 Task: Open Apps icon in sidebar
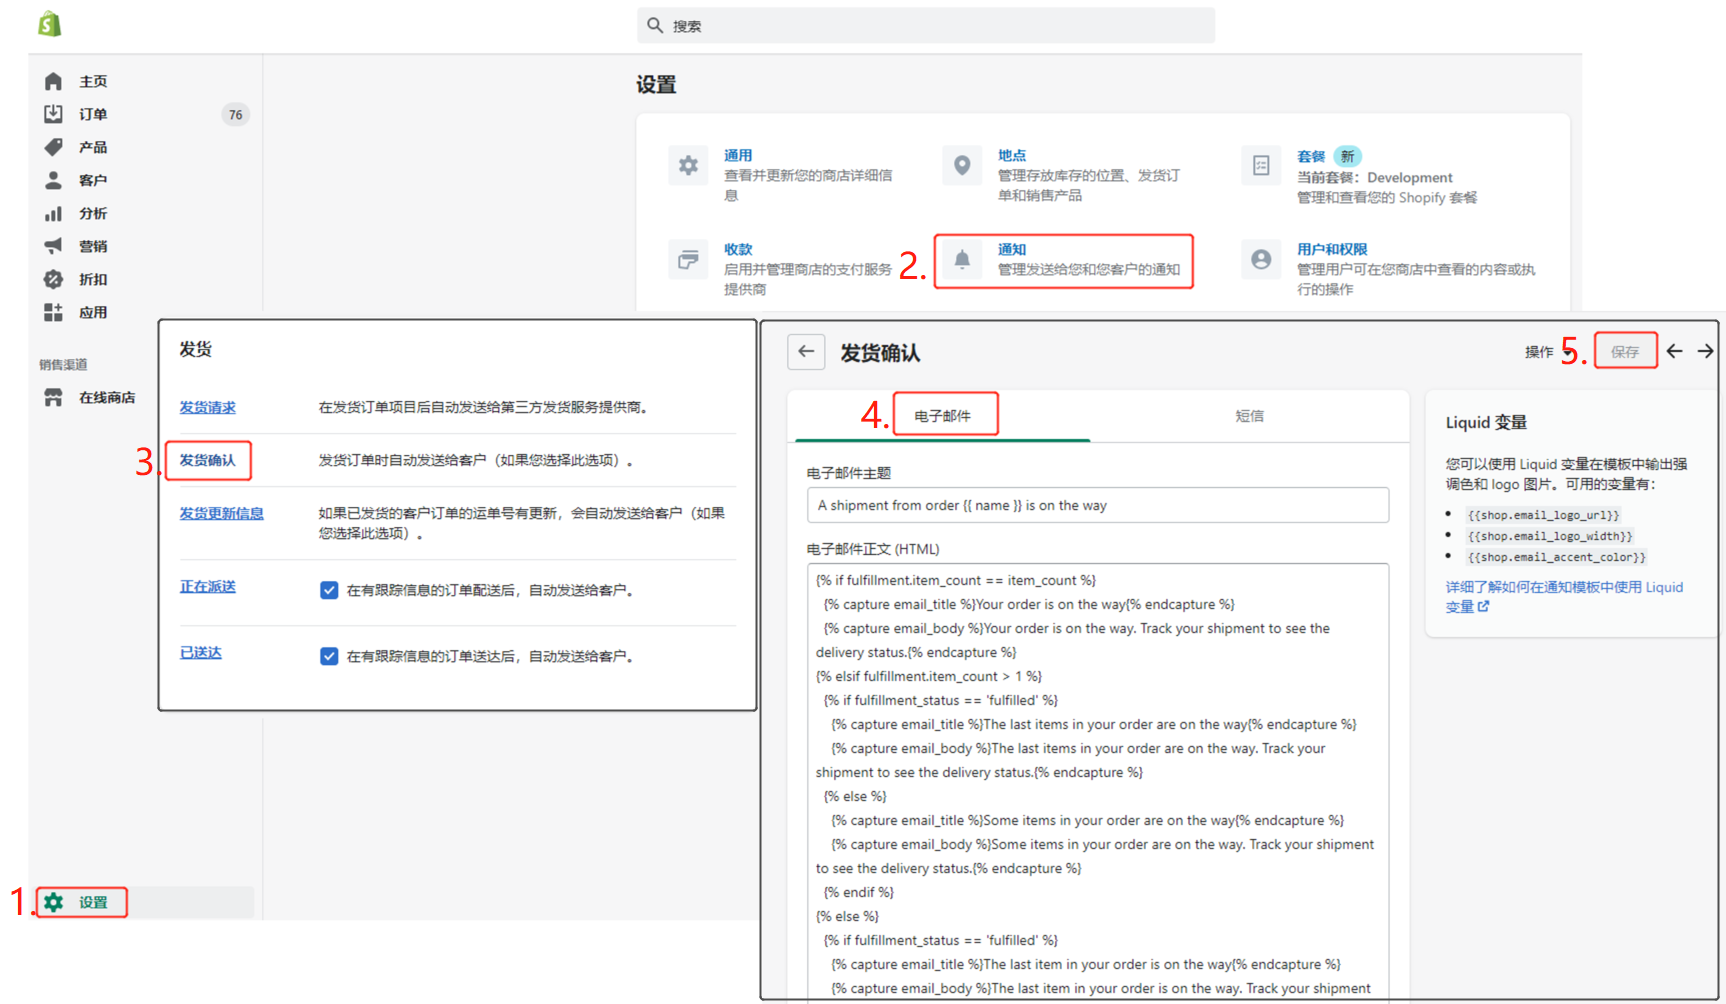pyautogui.click(x=53, y=312)
